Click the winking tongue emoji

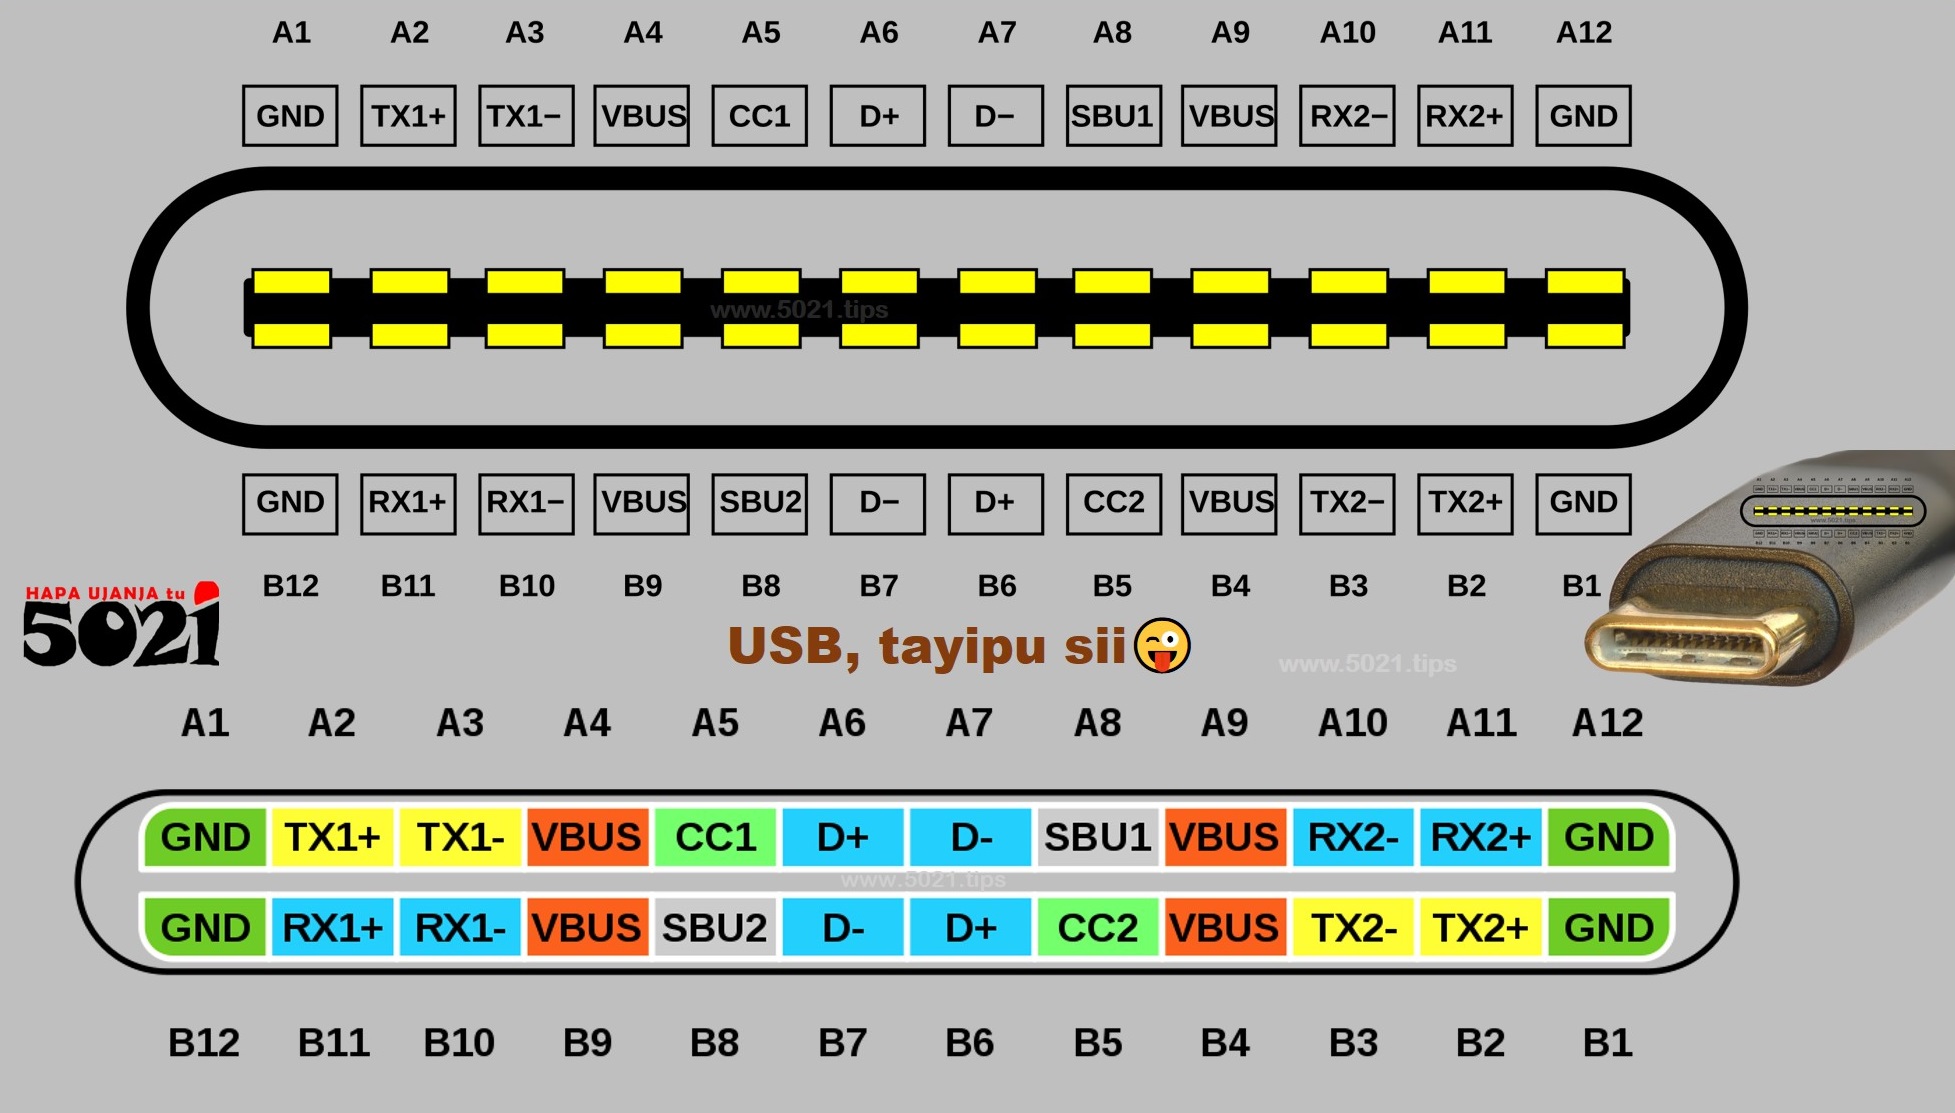tap(1161, 646)
